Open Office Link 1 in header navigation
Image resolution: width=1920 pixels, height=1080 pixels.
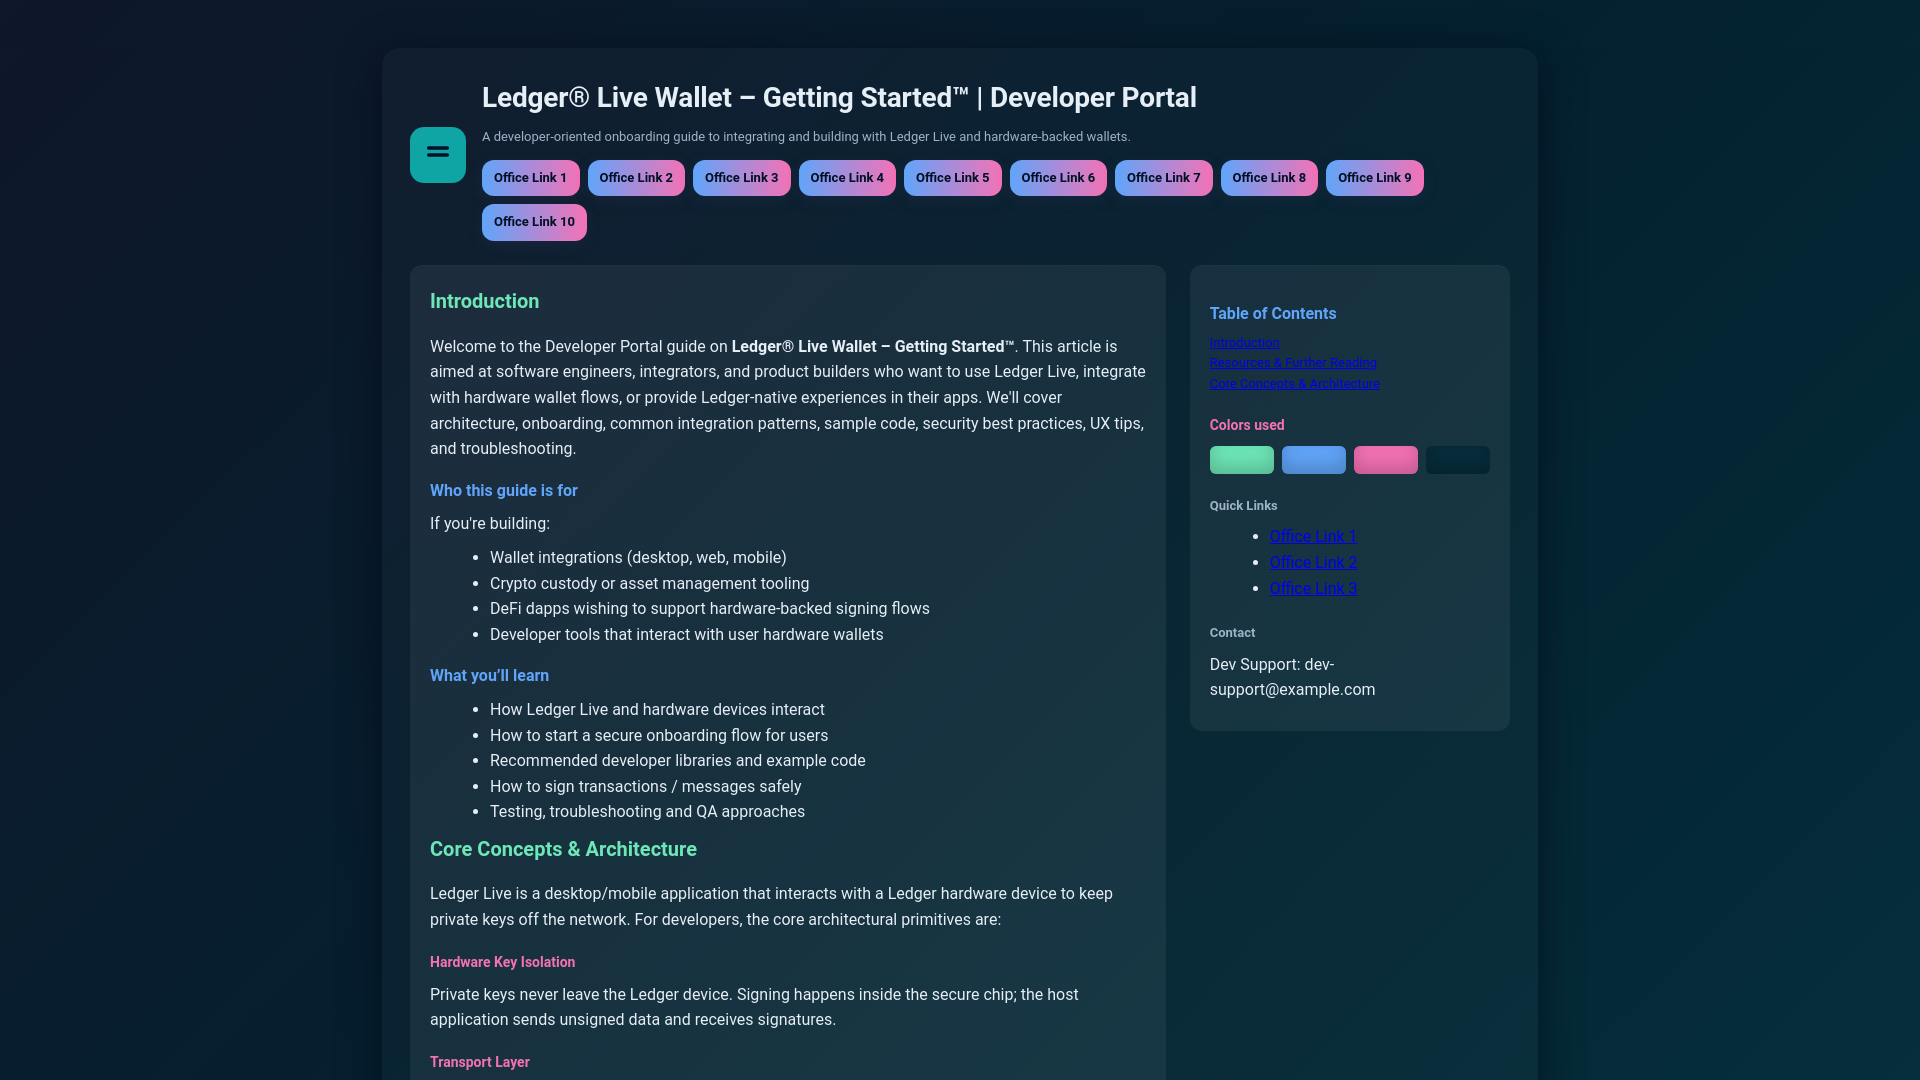530,178
